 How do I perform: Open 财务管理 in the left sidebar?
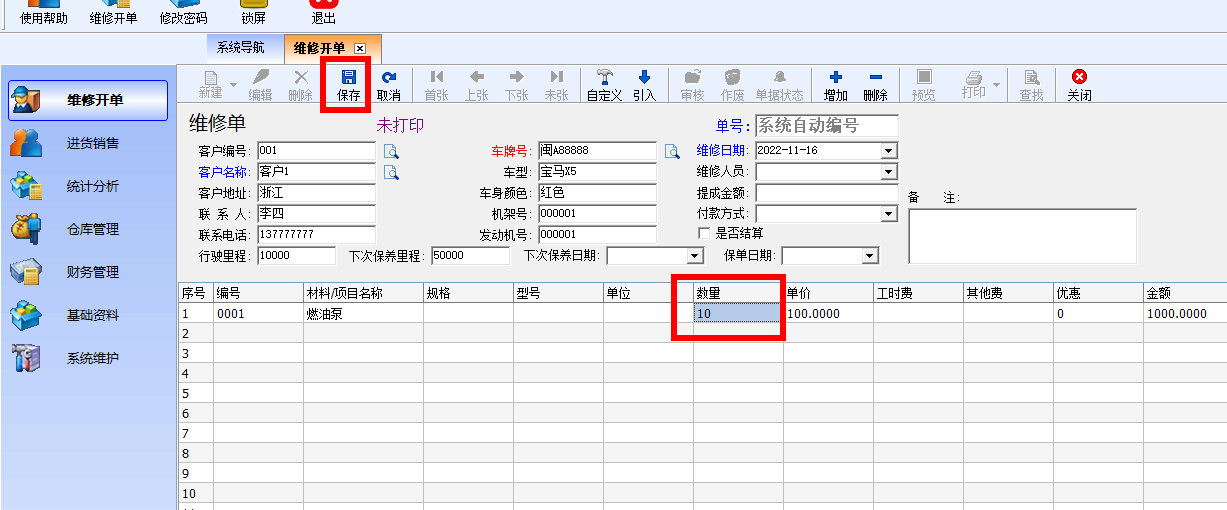(88, 272)
